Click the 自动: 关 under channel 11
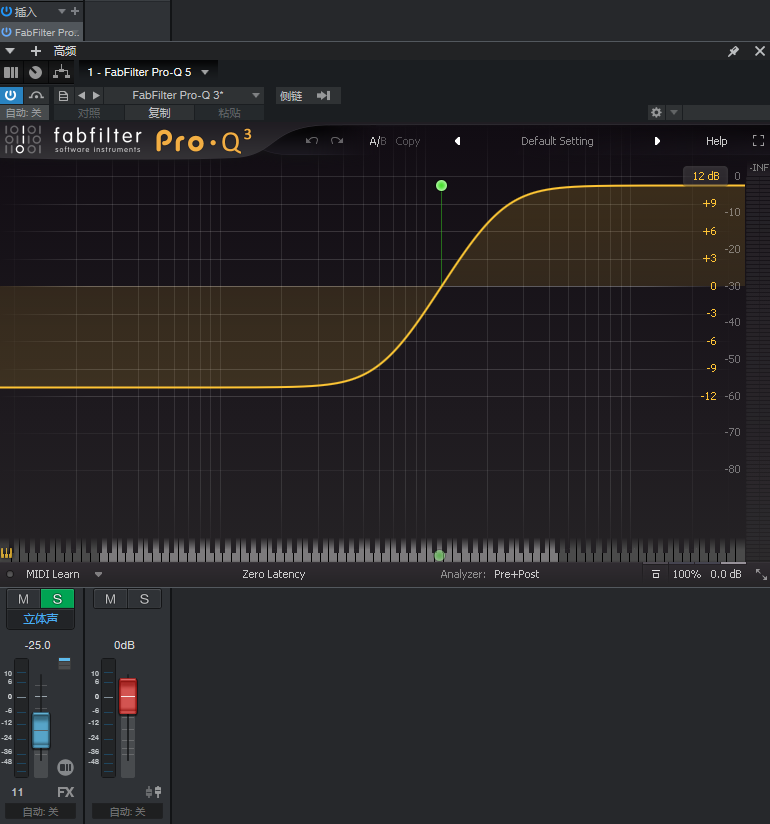 pyautogui.click(x=40, y=811)
